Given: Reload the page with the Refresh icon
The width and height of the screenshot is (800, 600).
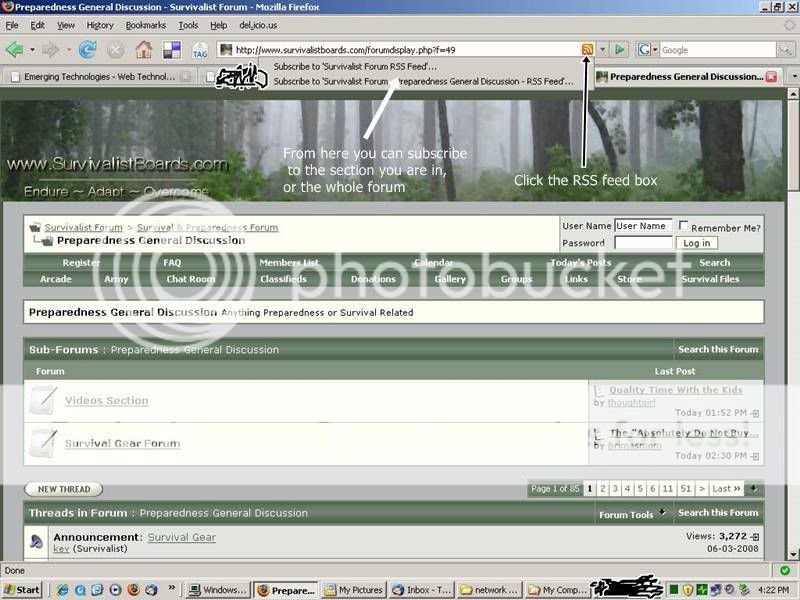Looking at the screenshot, I should pos(88,49).
